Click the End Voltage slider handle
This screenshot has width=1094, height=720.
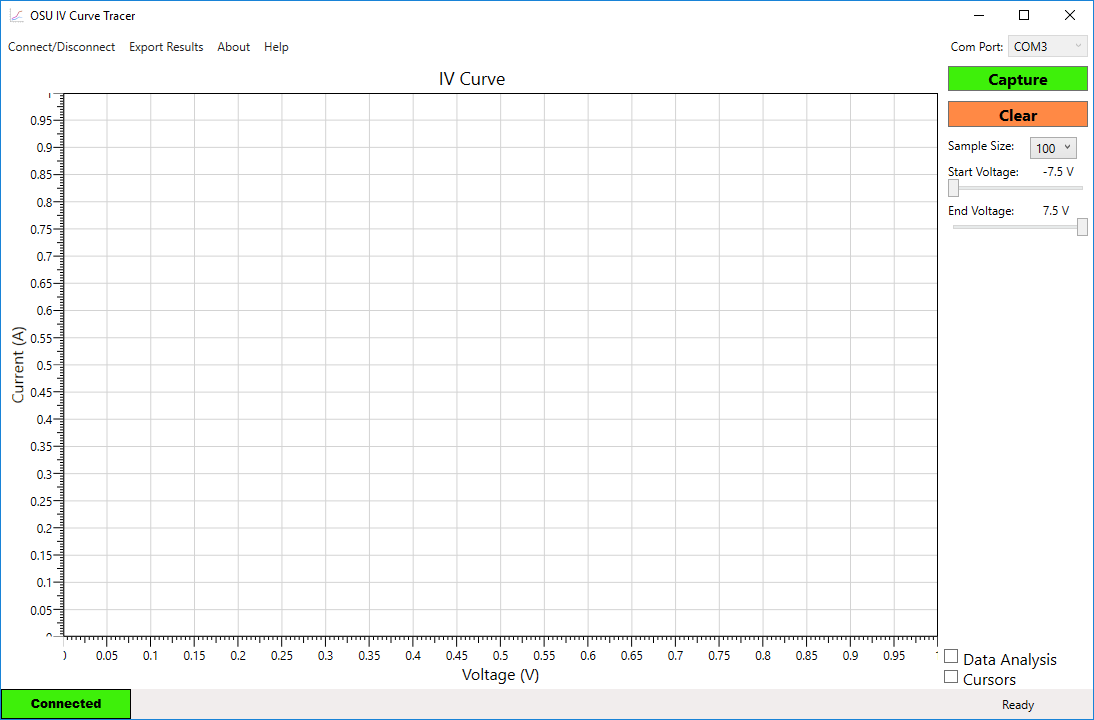click(x=1081, y=227)
